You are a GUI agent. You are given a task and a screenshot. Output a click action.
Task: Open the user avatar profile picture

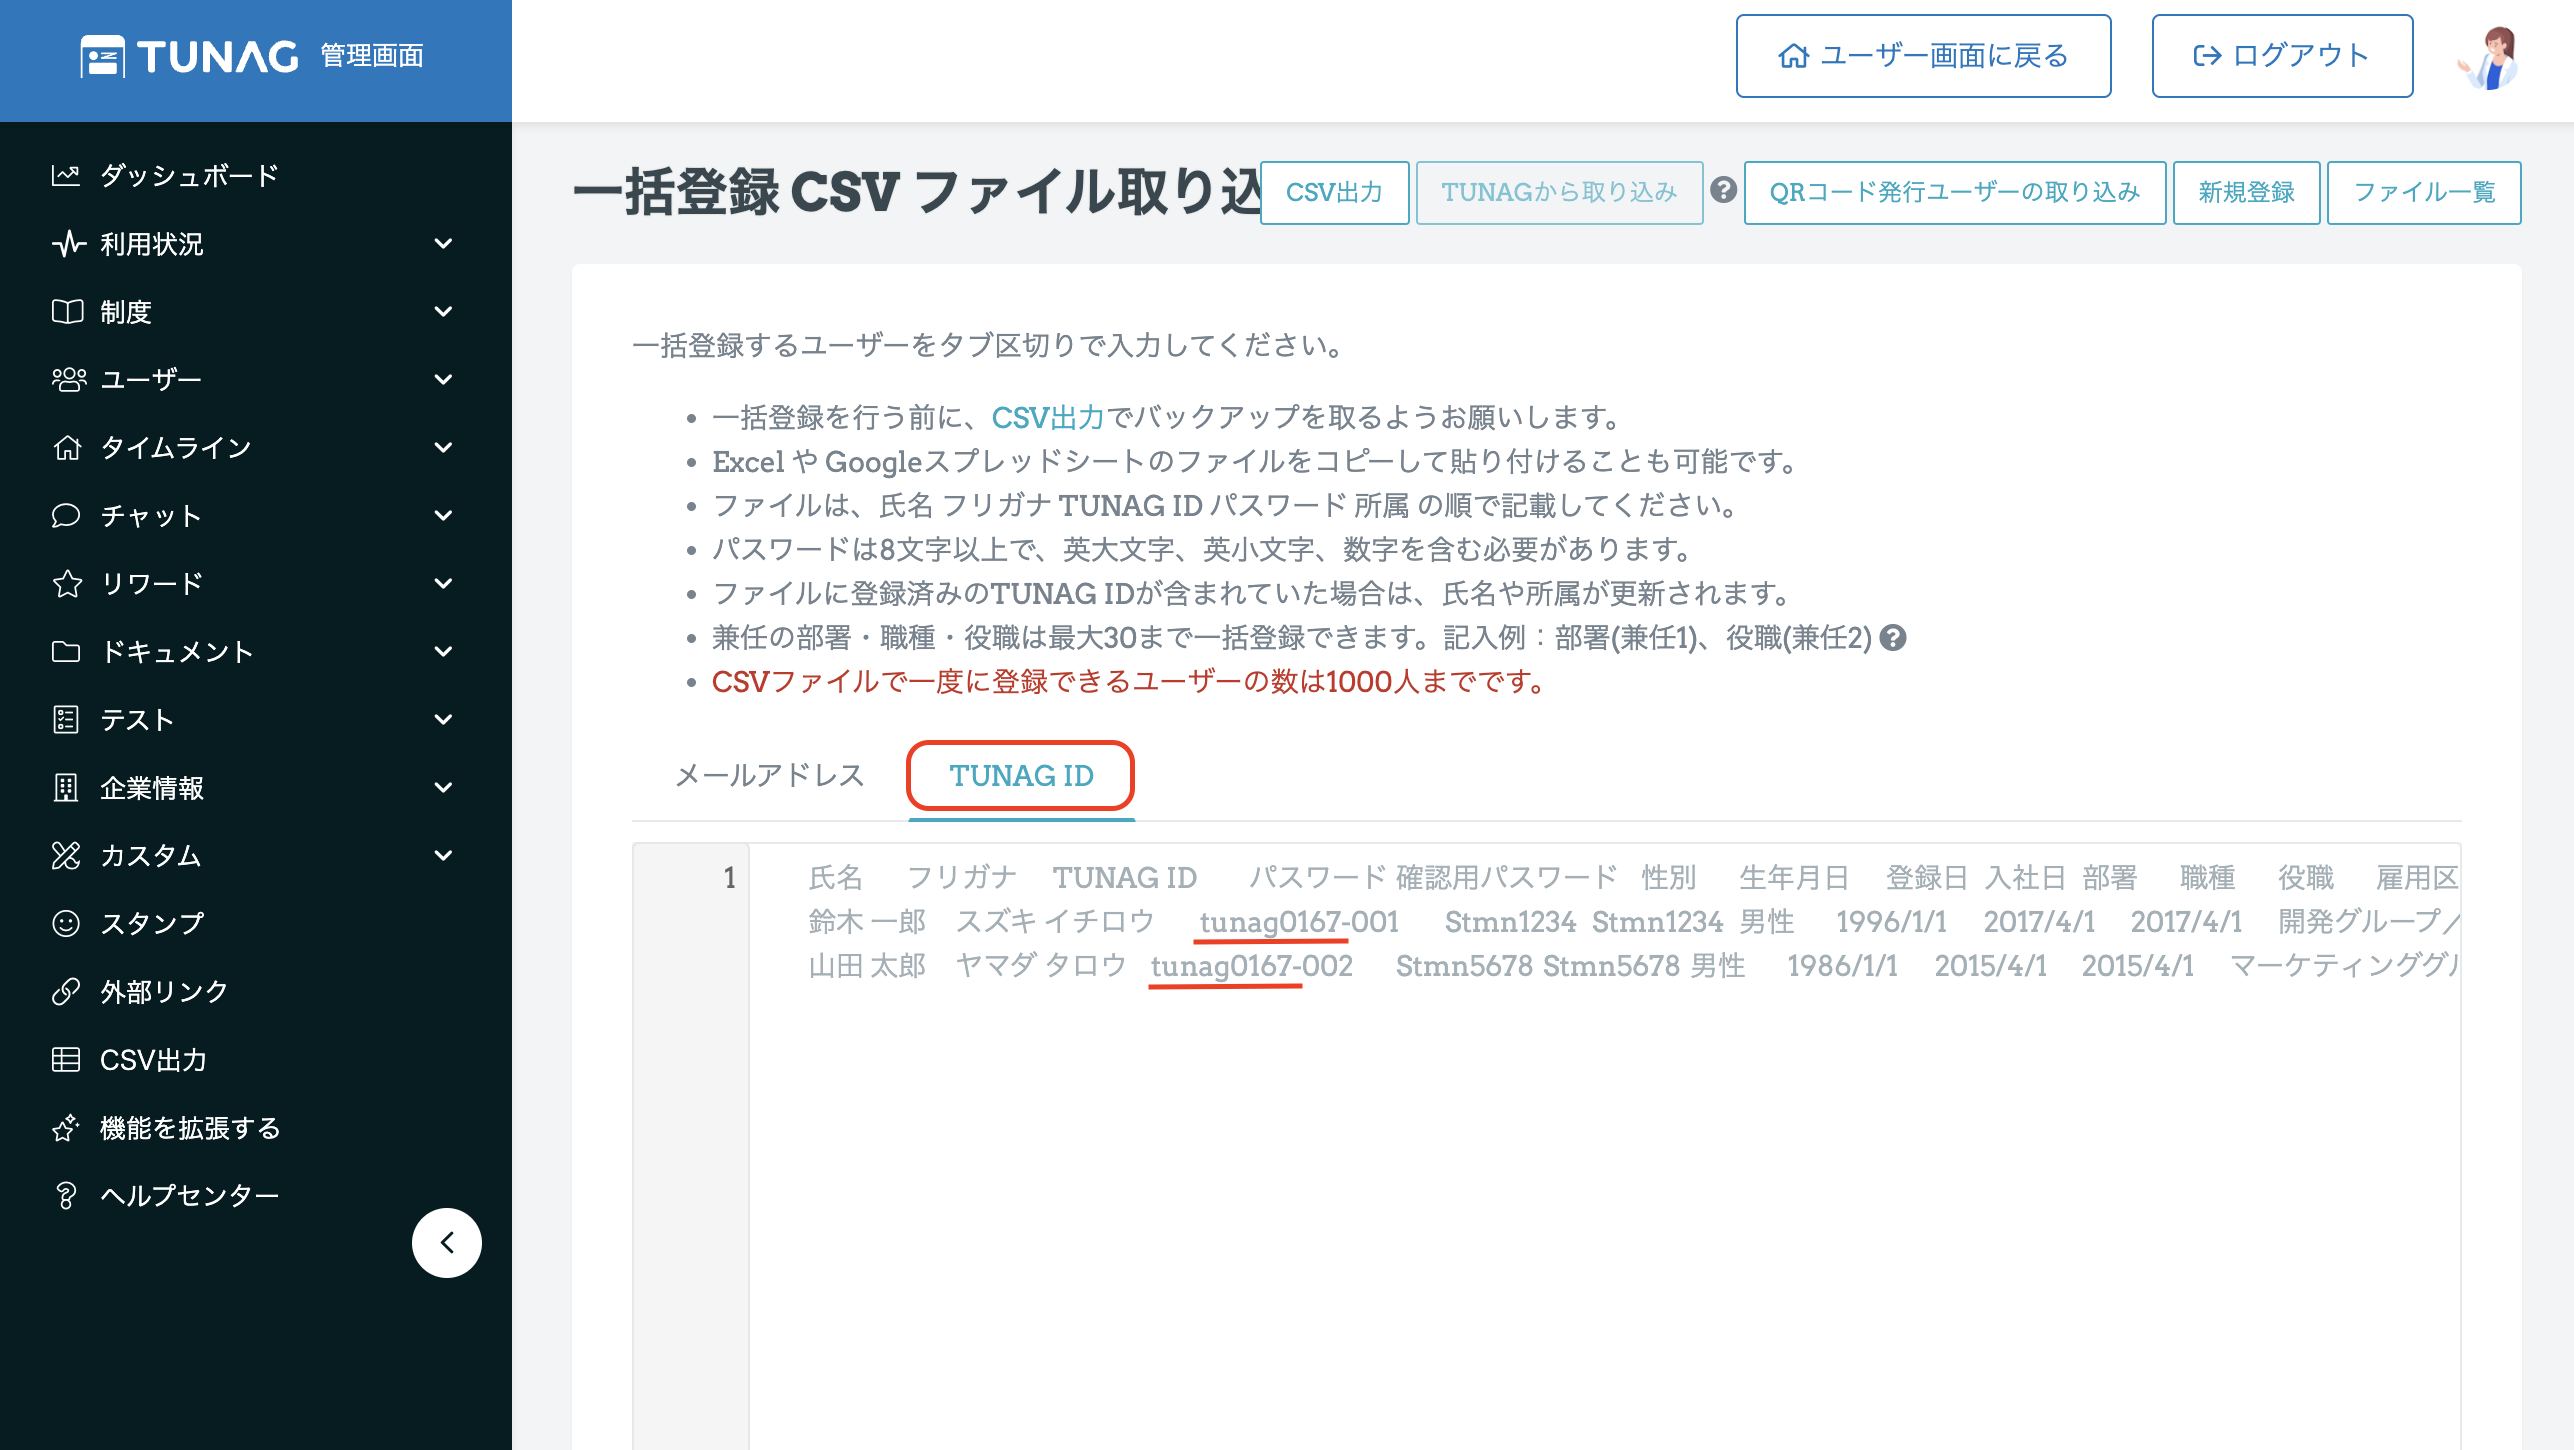2488,57
